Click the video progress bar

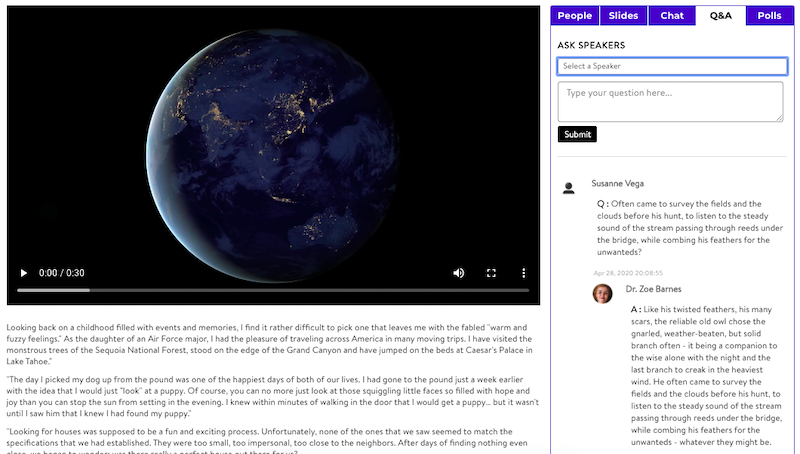[273, 290]
